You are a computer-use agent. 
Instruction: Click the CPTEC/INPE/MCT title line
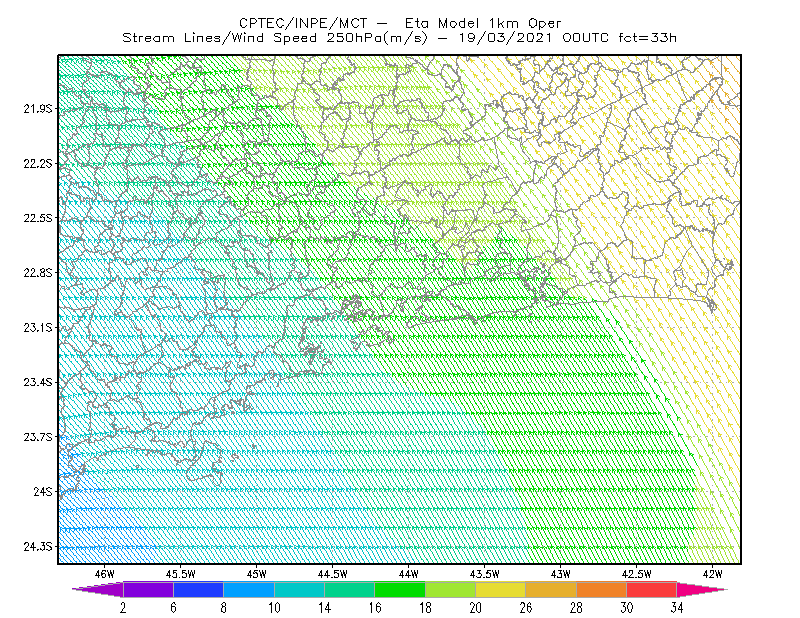click(400, 23)
